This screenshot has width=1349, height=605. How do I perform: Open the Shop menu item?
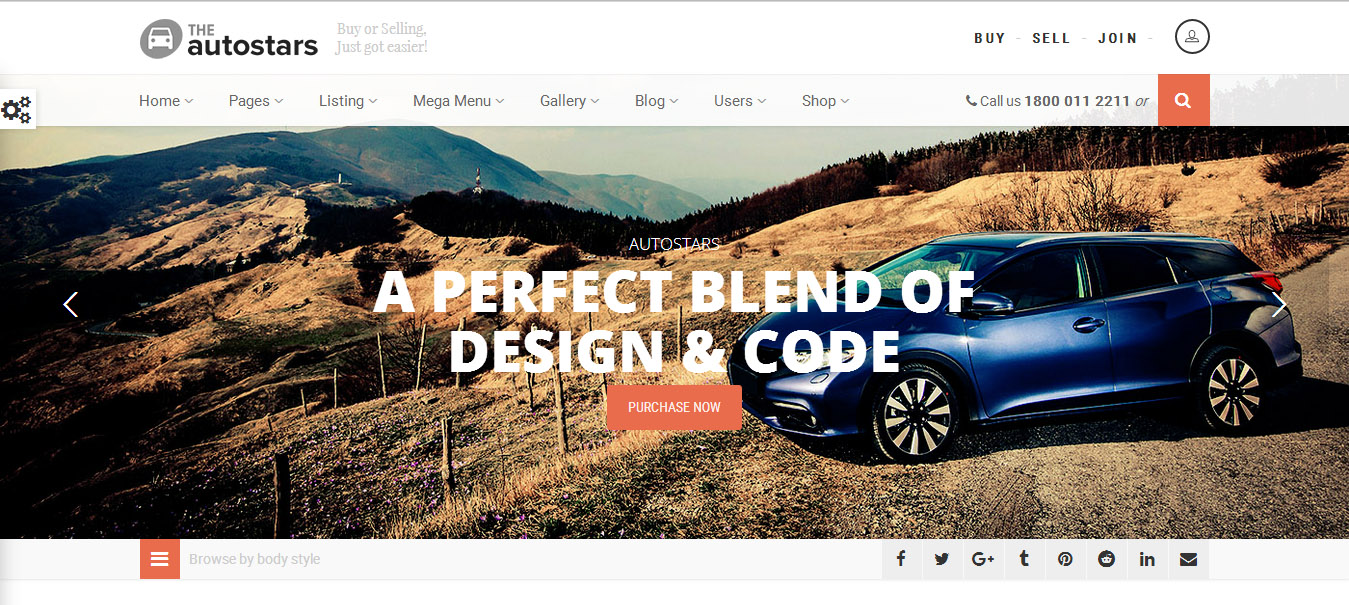pyautogui.click(x=826, y=100)
